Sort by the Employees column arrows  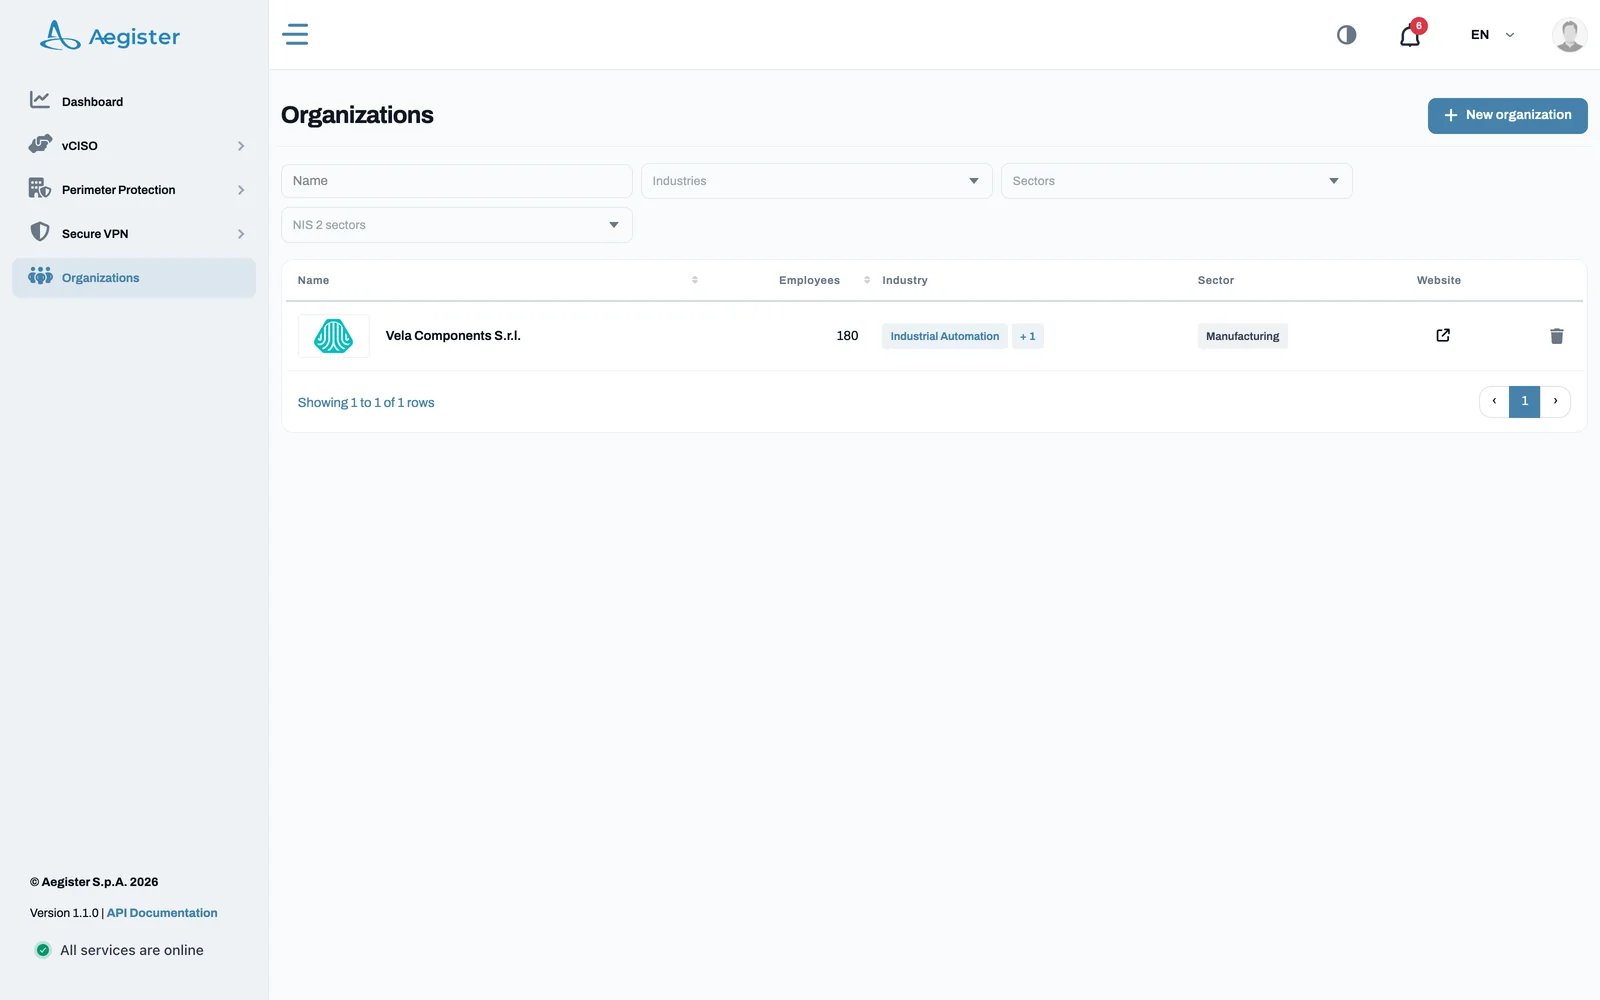click(x=867, y=280)
